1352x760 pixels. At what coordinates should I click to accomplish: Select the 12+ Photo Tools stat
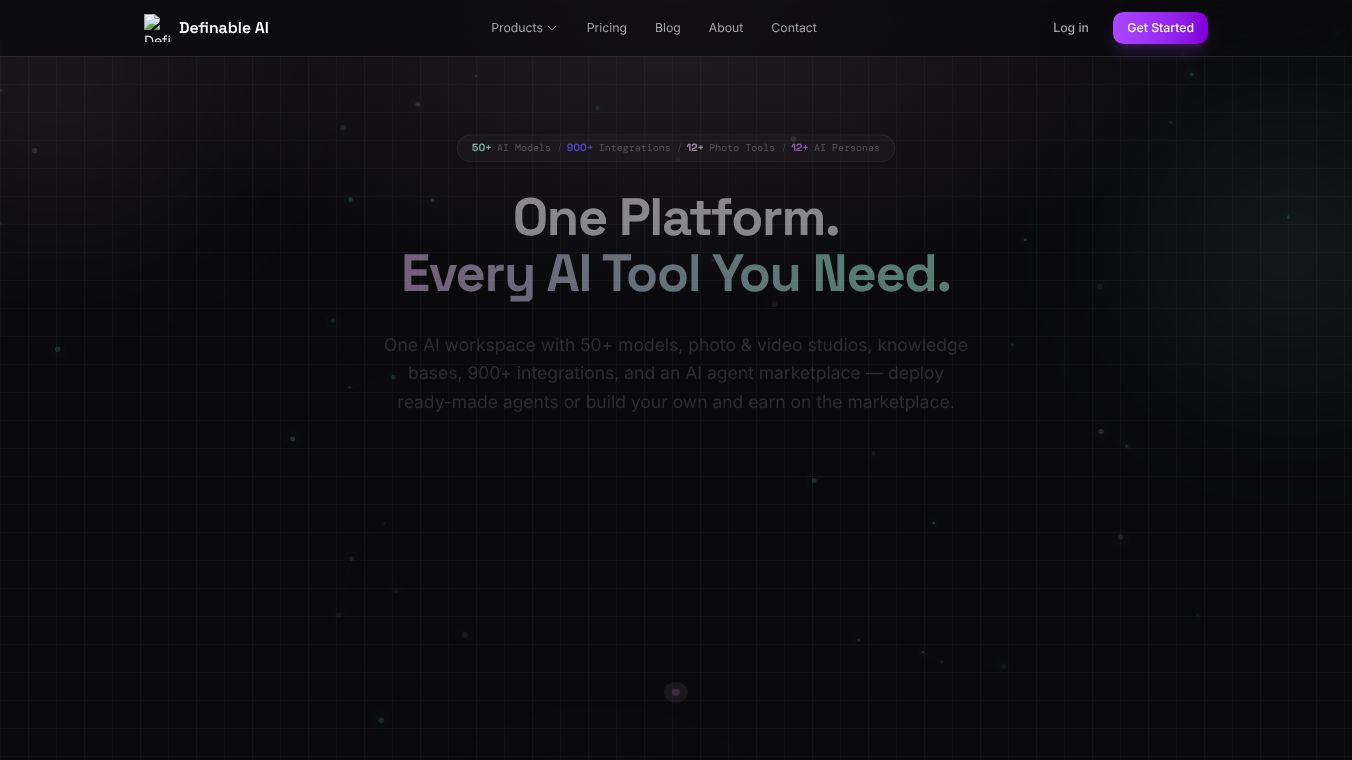[x=730, y=148]
